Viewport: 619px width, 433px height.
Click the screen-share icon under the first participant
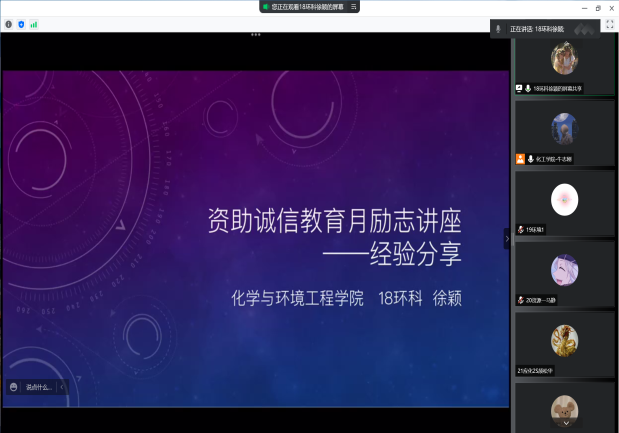[x=519, y=88]
